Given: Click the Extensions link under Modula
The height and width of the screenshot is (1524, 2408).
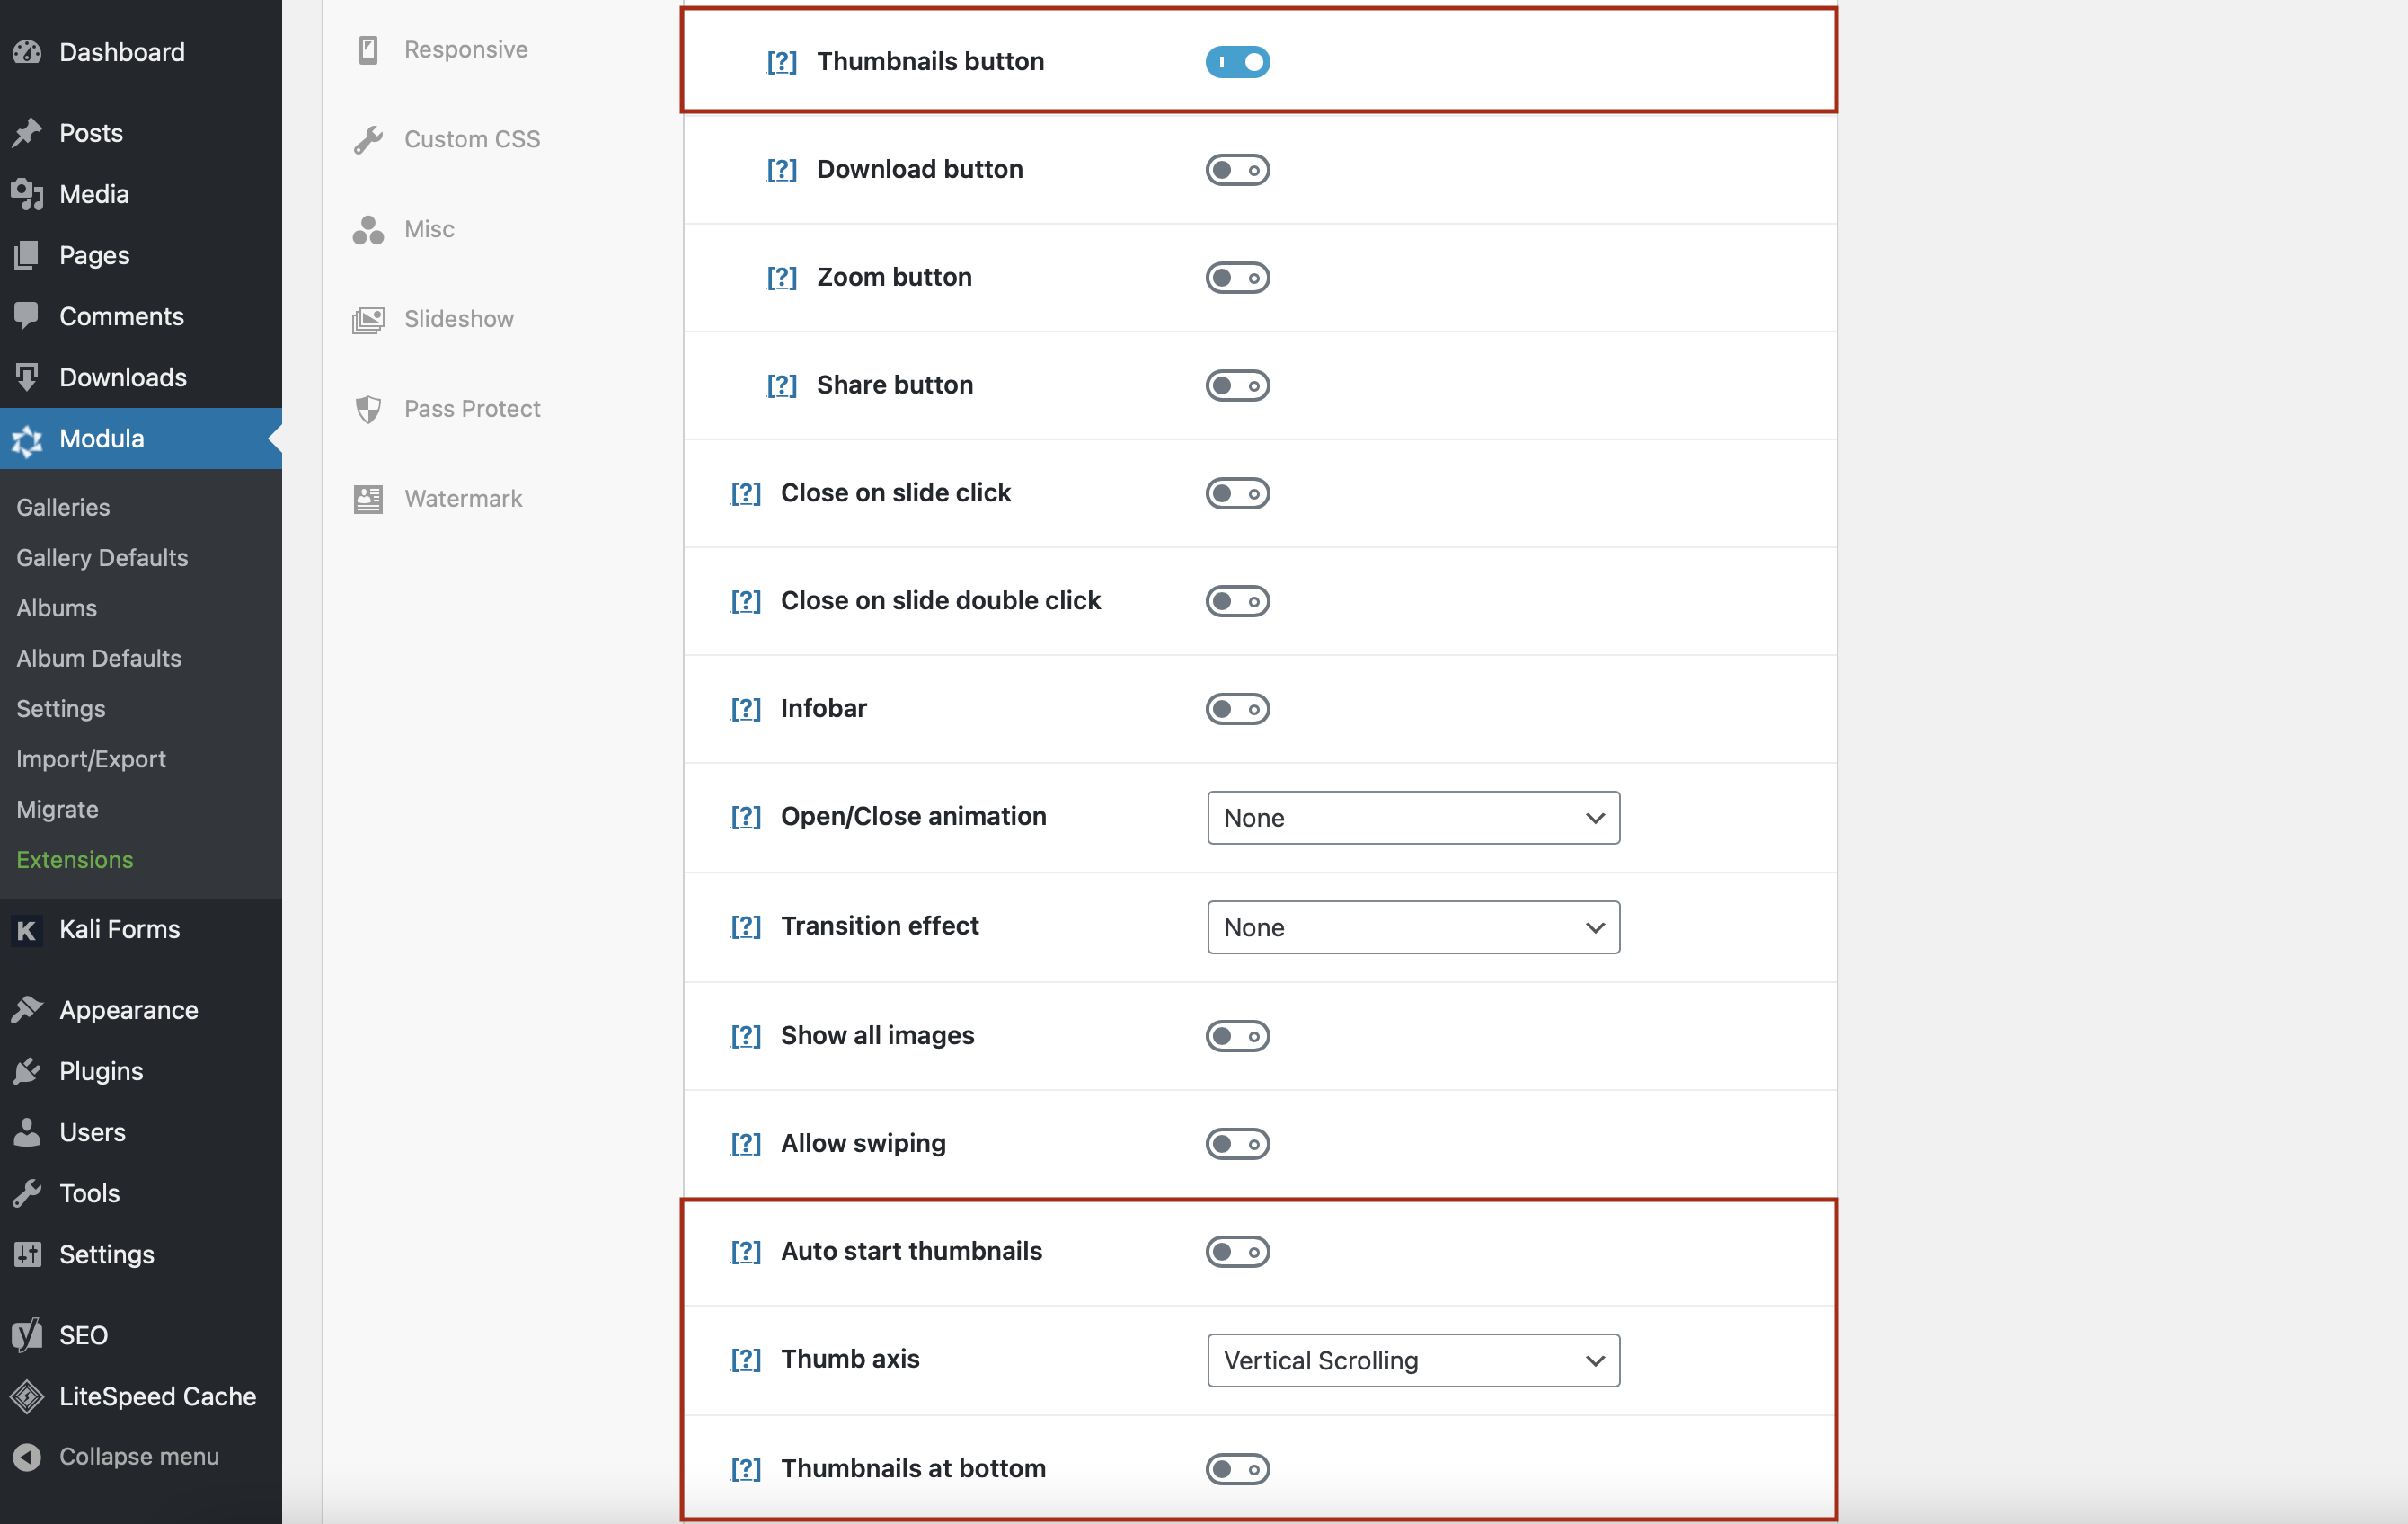Looking at the screenshot, I should coord(74,858).
